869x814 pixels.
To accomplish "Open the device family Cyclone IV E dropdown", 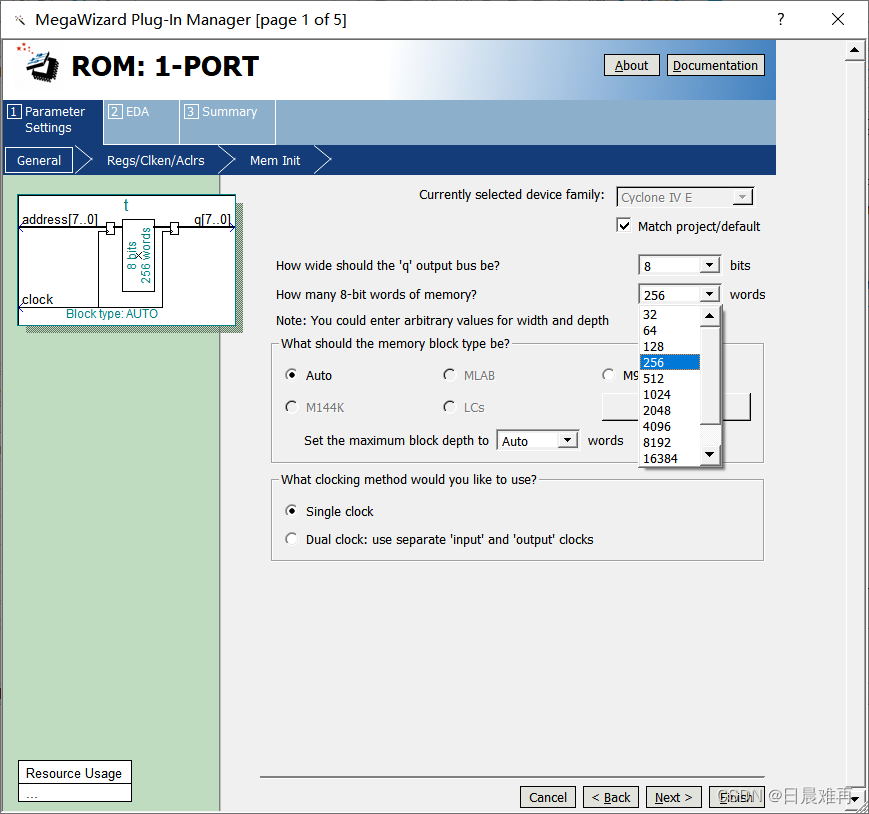I will pyautogui.click(x=742, y=197).
